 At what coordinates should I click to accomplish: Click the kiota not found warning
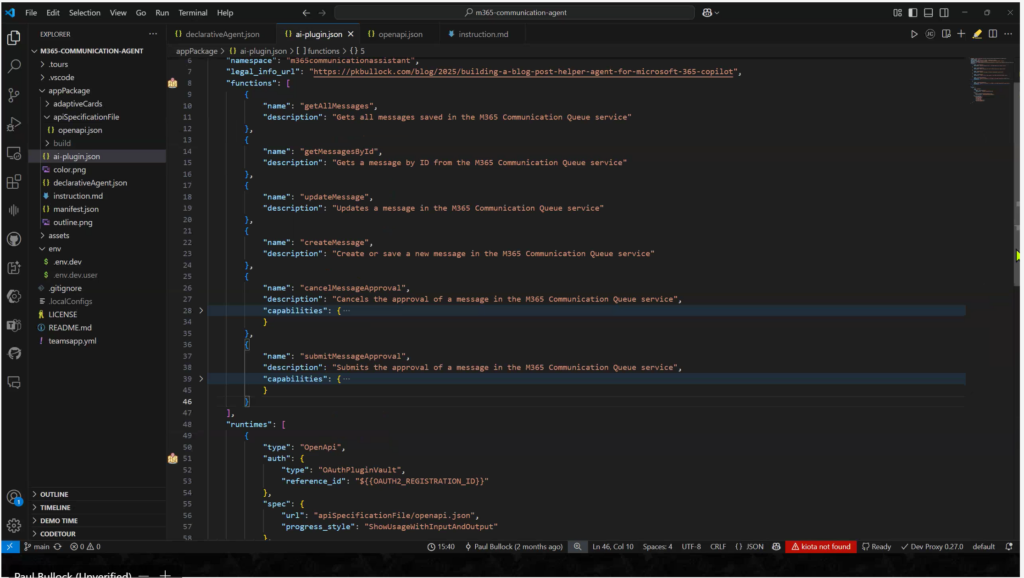point(821,547)
